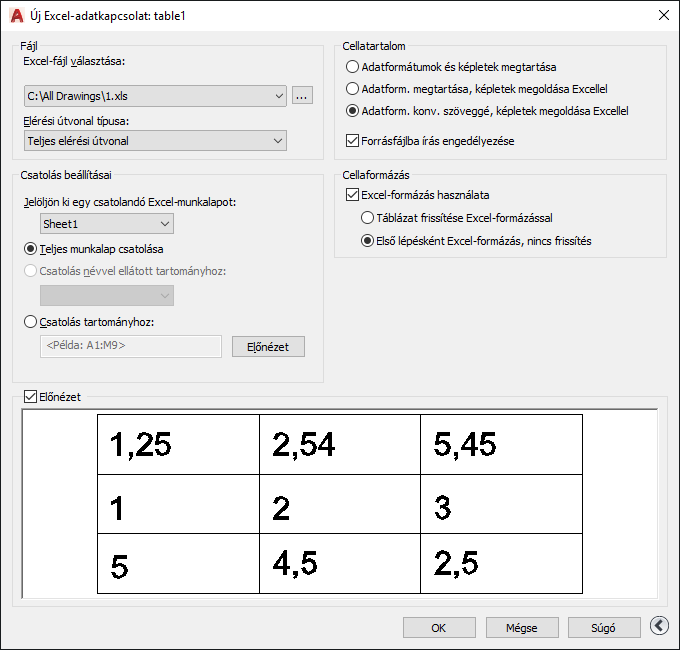
Task: Click preview cell showing 2,54
Action: tap(340, 444)
